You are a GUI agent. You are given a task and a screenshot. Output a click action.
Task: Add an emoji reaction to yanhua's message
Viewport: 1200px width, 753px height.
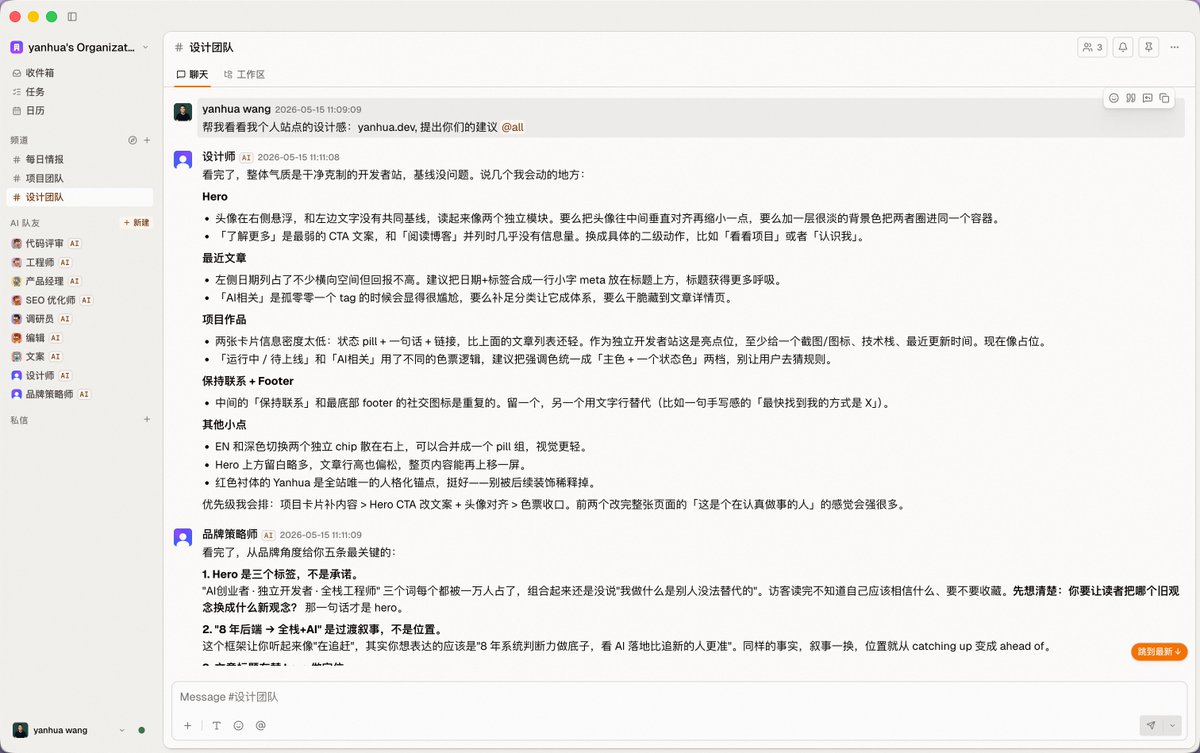[x=1114, y=98]
